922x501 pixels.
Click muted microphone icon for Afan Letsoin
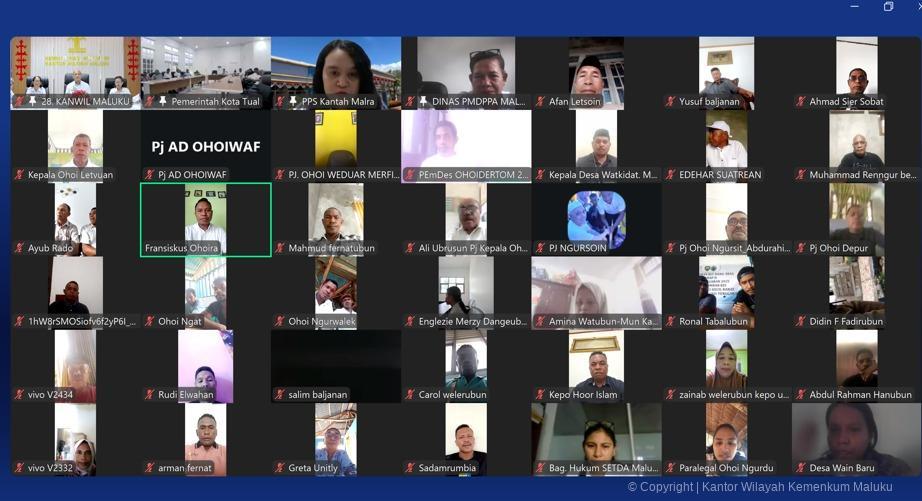click(x=540, y=102)
